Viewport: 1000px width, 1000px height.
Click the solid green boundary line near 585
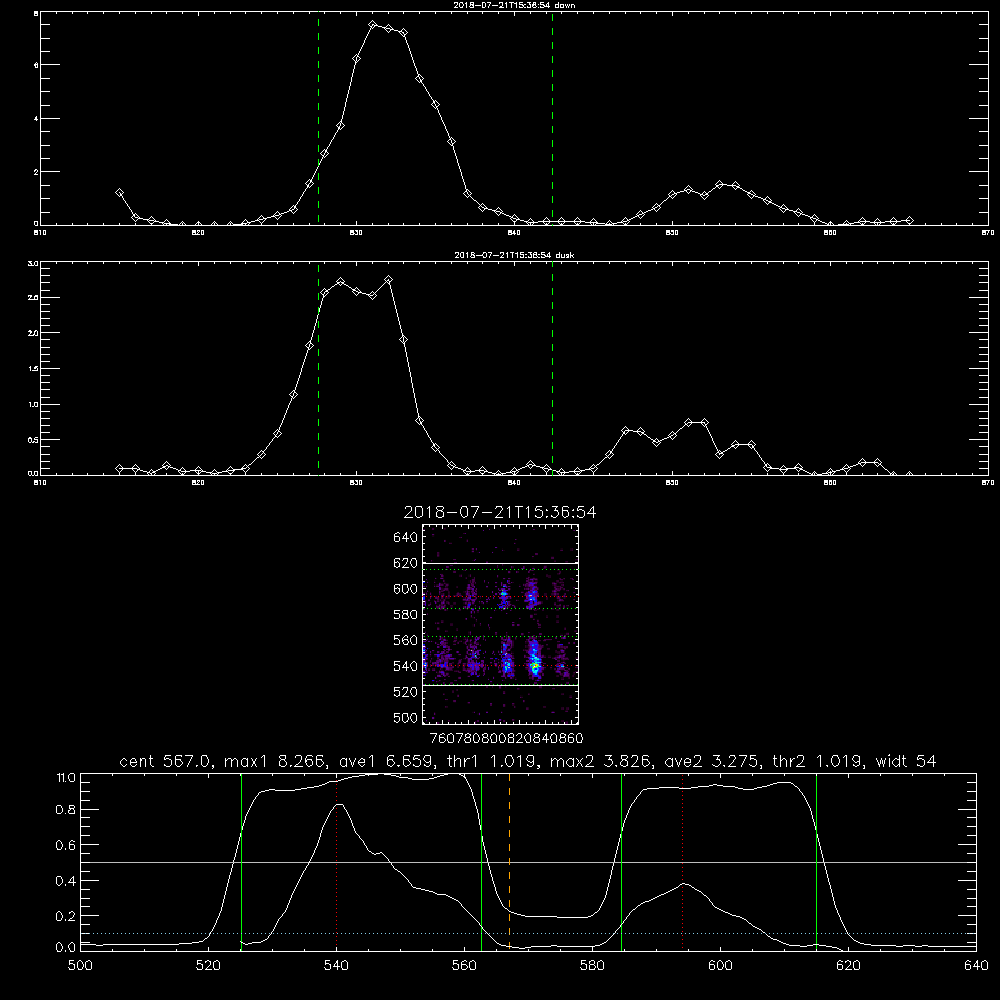pos(621,861)
